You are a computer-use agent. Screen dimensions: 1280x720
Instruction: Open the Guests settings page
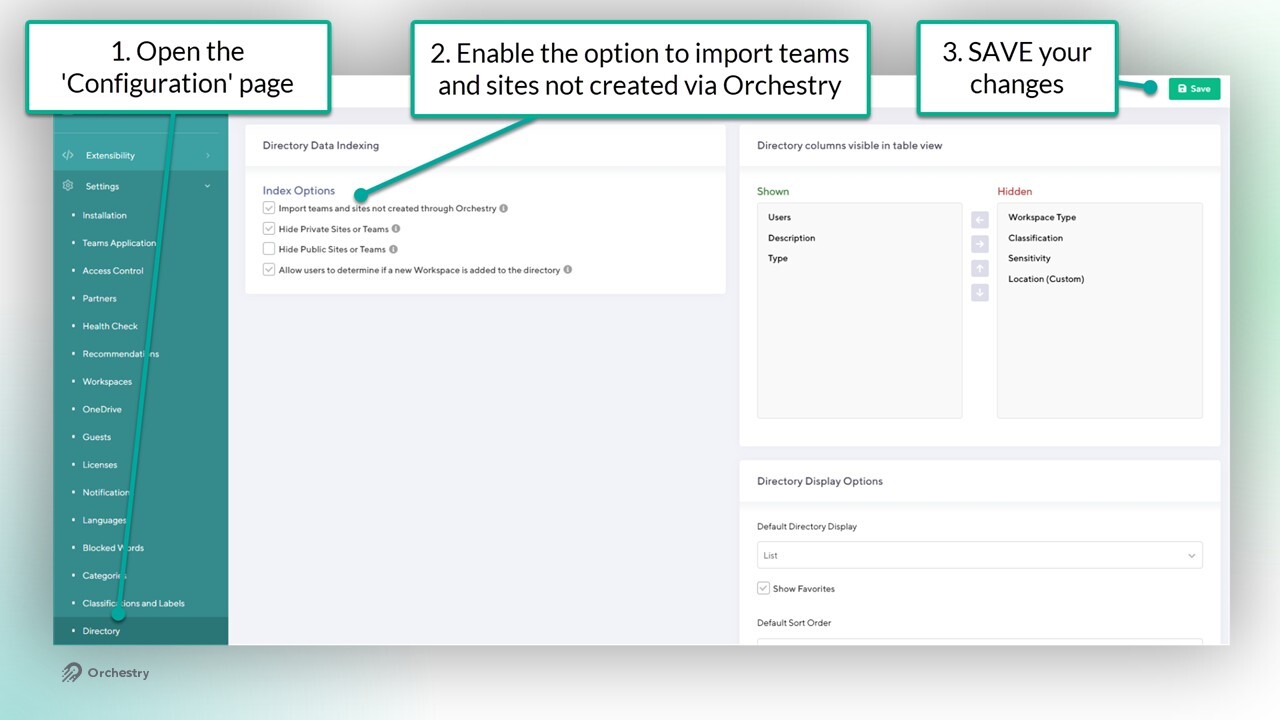click(x=97, y=437)
